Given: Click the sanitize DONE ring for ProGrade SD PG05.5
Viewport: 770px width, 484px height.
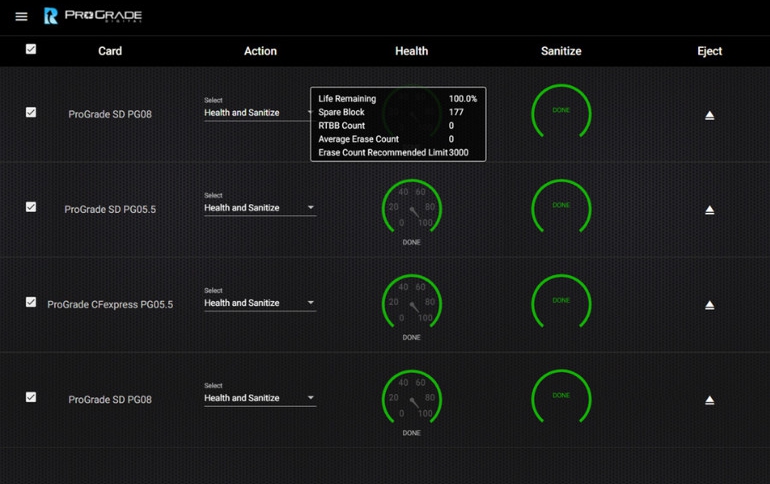Looking at the screenshot, I should (561, 207).
